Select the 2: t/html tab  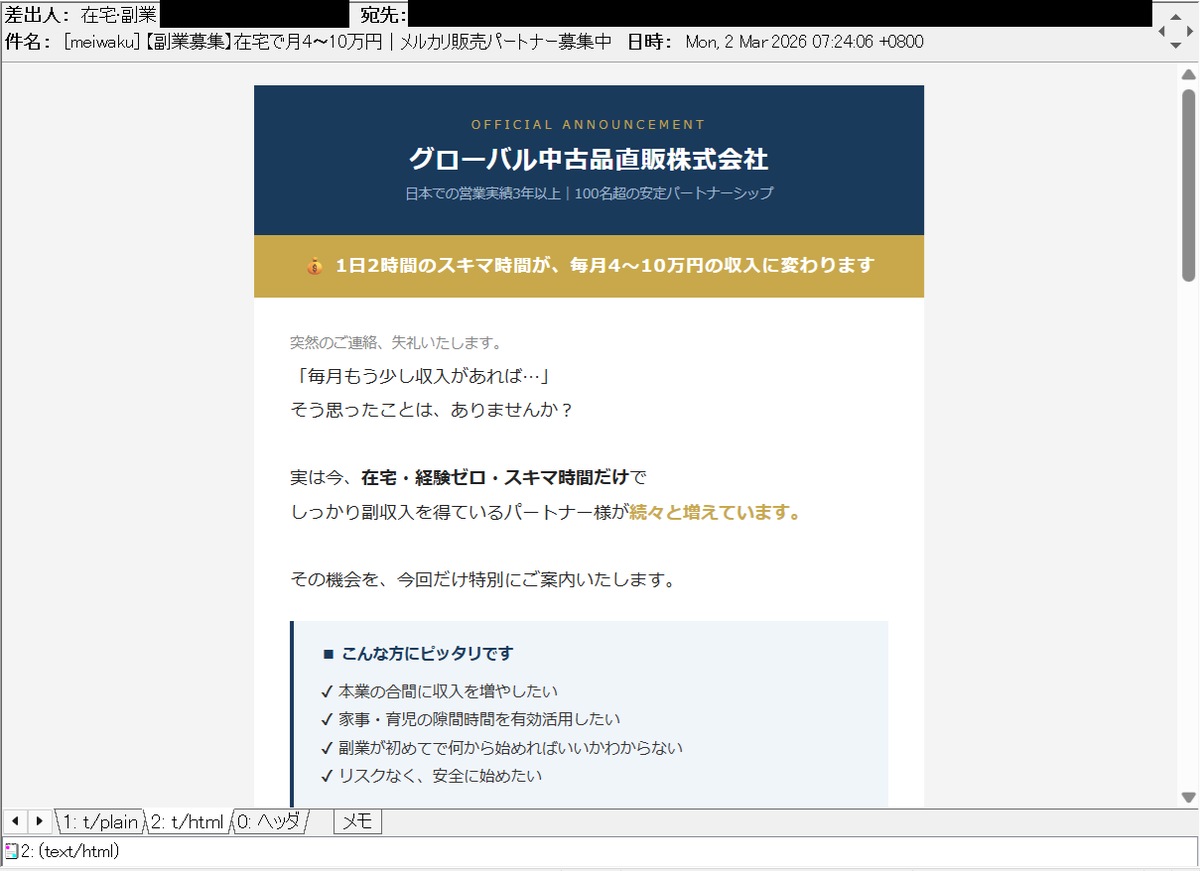tap(187, 822)
